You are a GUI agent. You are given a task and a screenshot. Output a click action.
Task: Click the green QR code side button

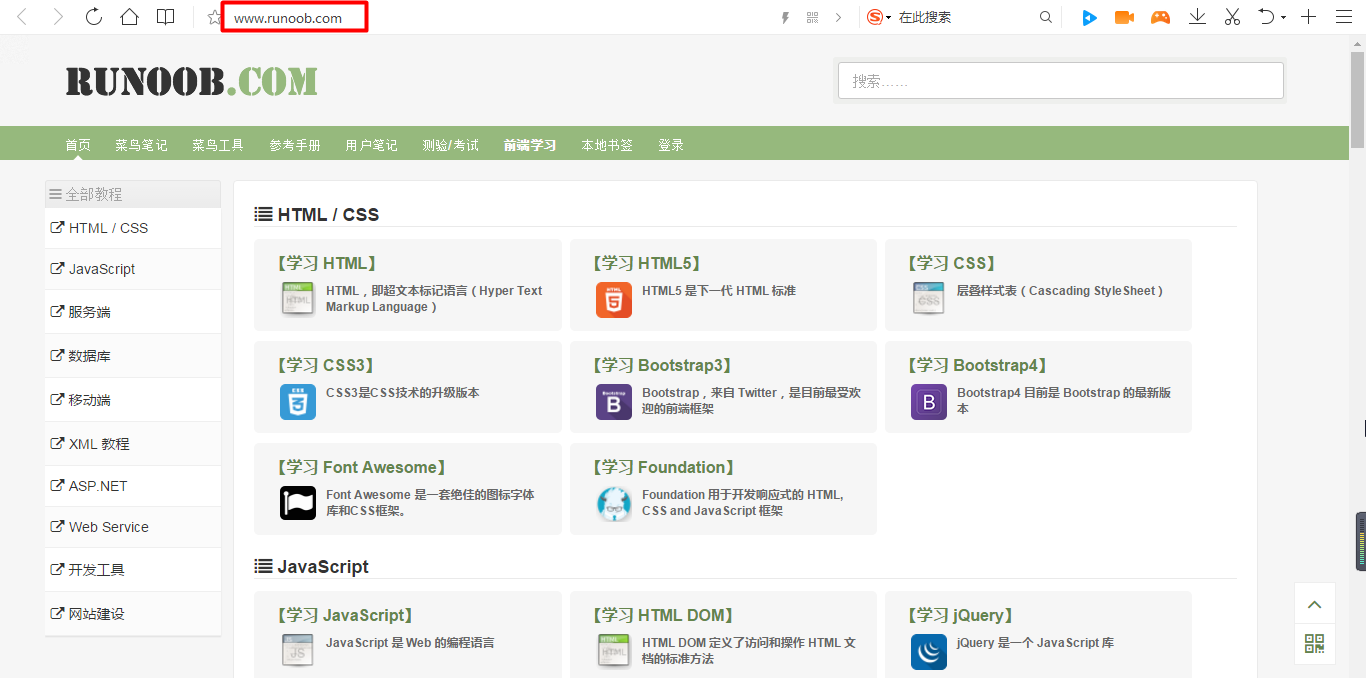(x=1315, y=644)
